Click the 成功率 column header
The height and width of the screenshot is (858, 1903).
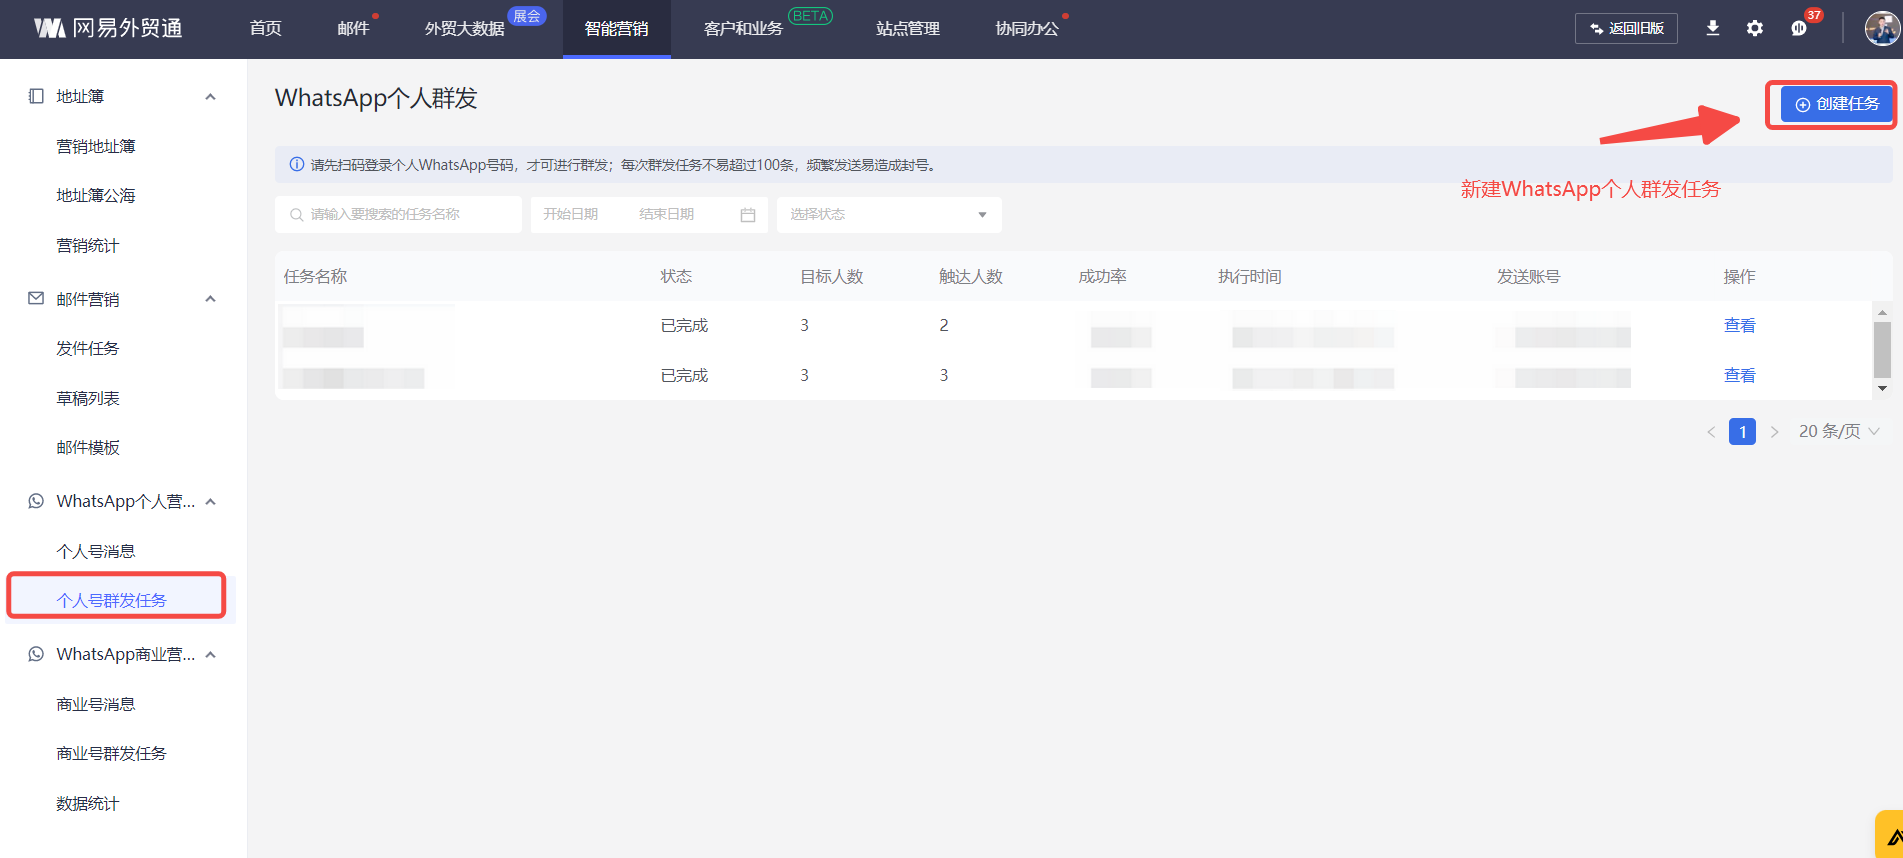[x=1103, y=276]
